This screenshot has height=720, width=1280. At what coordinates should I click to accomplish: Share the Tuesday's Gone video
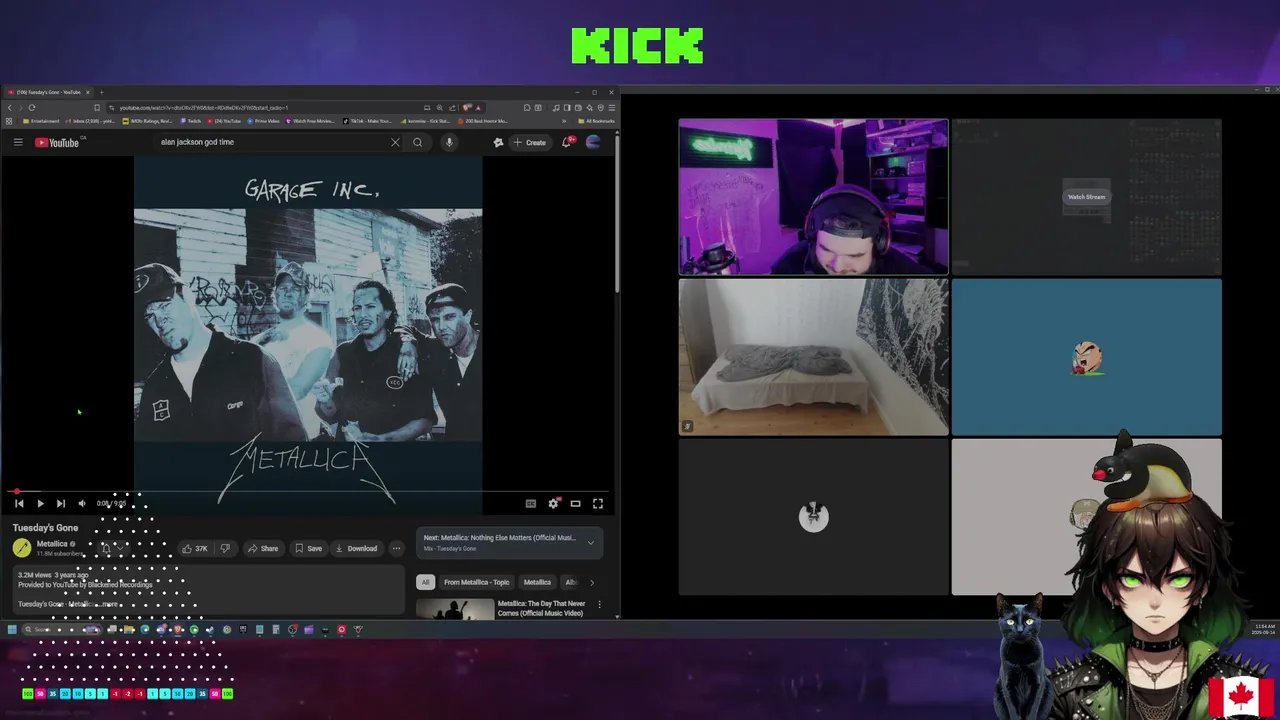point(263,548)
